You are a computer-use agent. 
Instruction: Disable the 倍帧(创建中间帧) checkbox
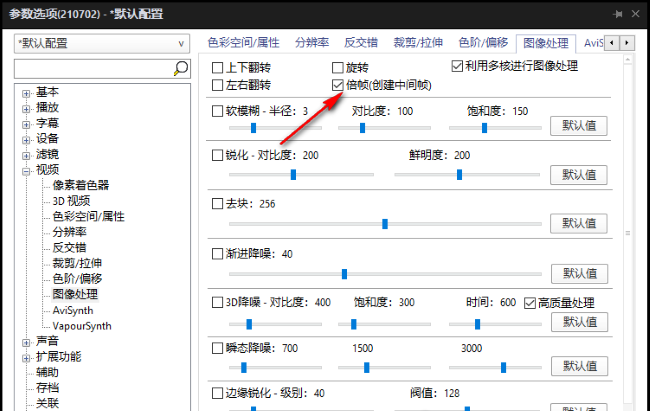tap(338, 86)
